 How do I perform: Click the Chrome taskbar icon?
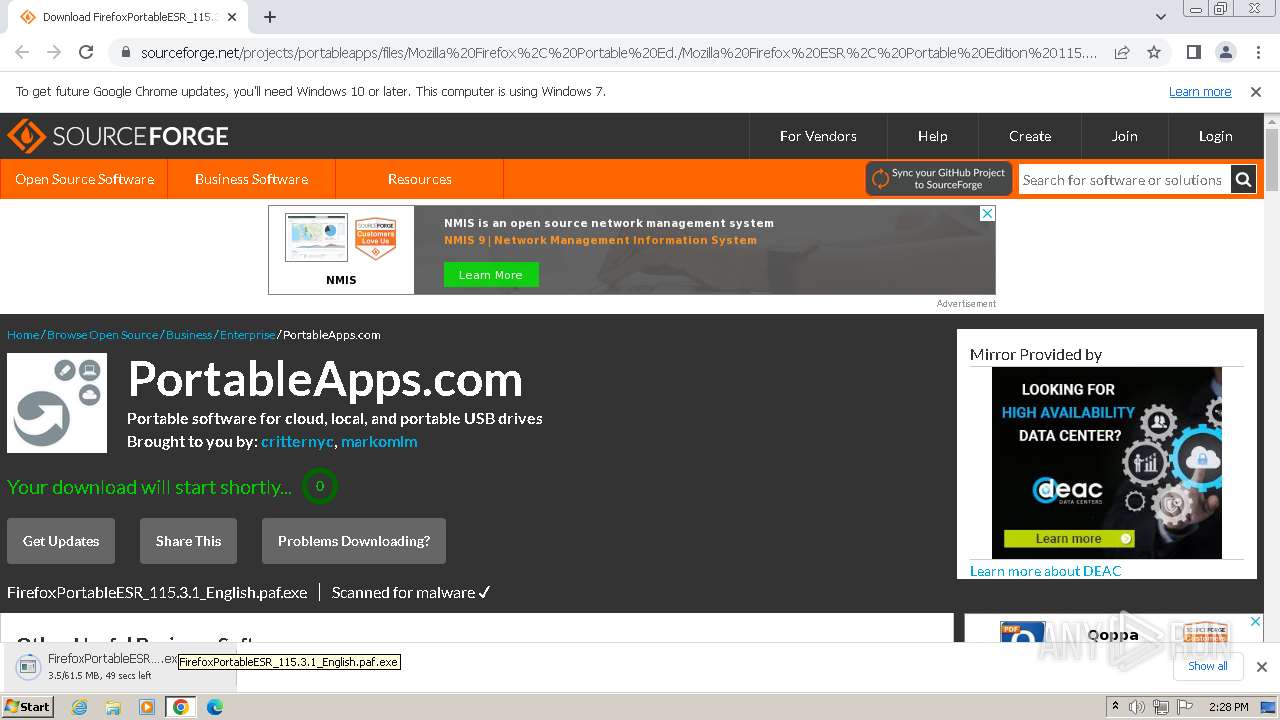[x=181, y=707]
